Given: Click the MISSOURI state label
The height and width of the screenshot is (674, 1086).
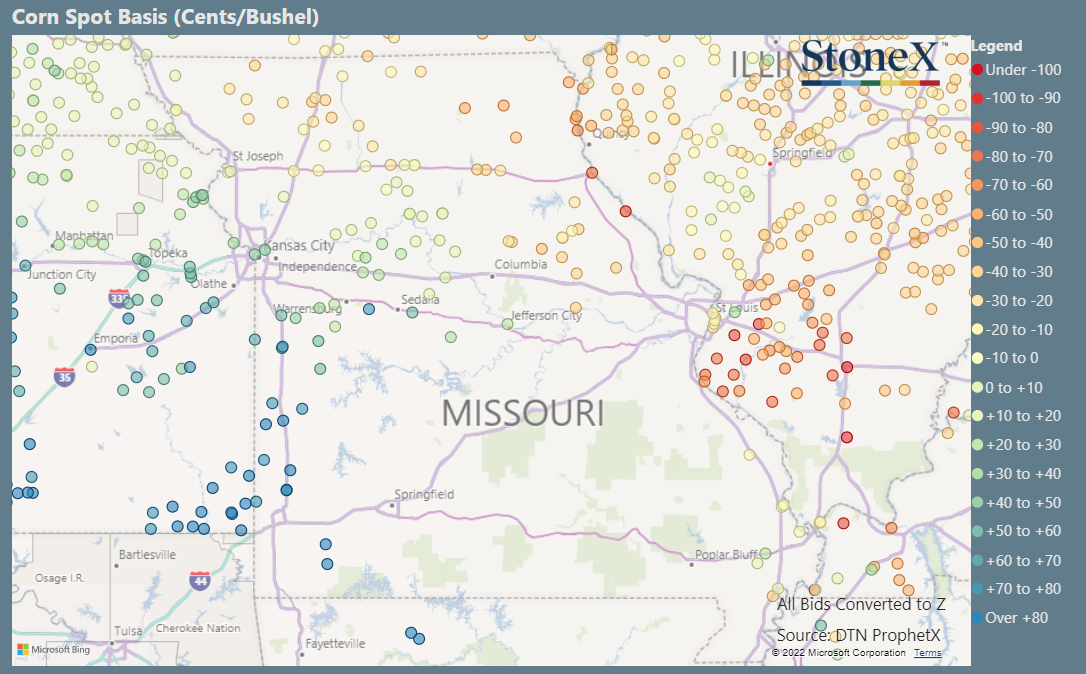Looking at the screenshot, I should (x=523, y=414).
